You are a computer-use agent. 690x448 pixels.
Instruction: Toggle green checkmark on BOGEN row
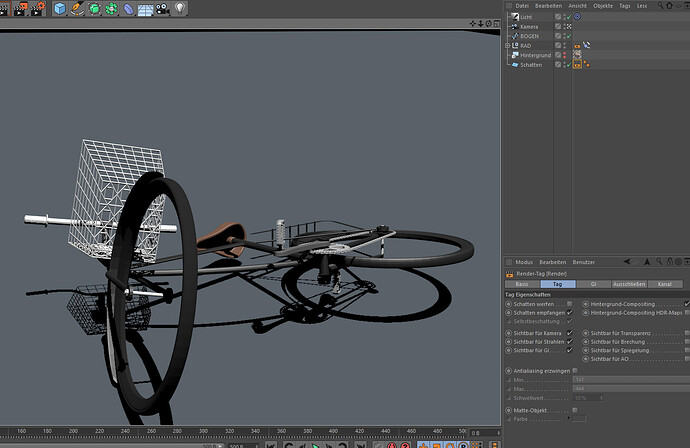click(569, 36)
